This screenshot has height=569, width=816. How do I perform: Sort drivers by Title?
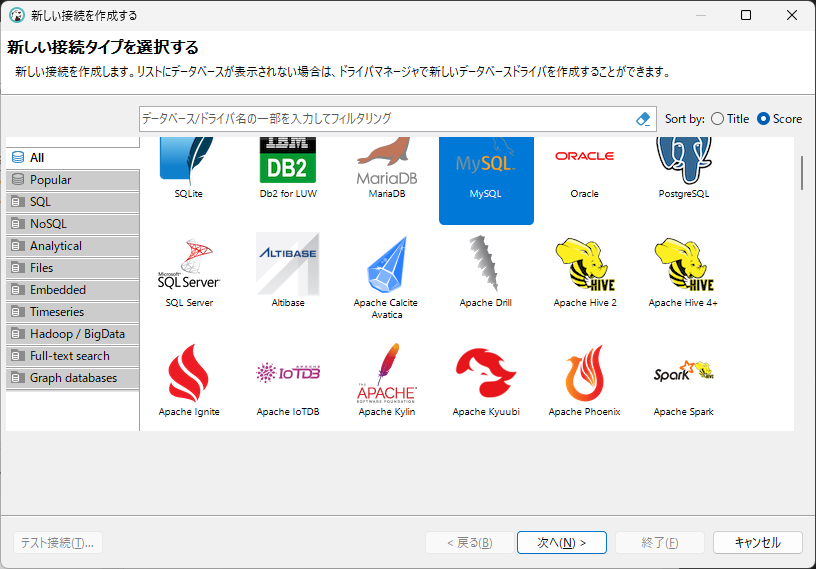730,119
